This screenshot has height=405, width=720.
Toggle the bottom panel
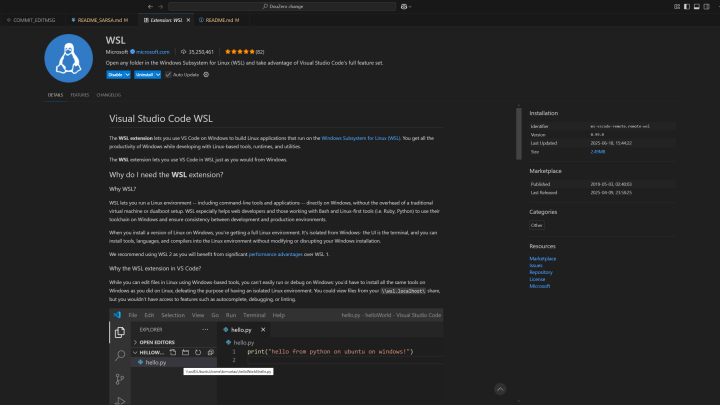(697, 6)
